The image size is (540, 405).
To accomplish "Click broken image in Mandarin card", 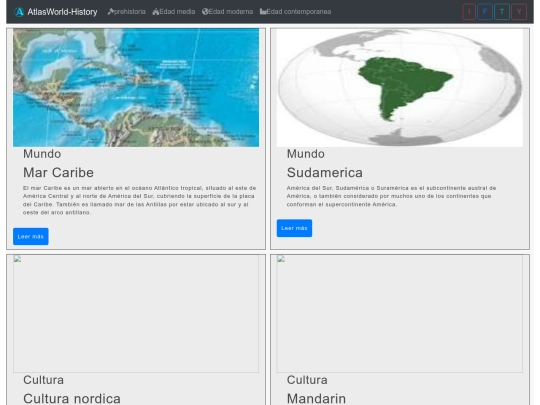I will (x=400, y=314).
